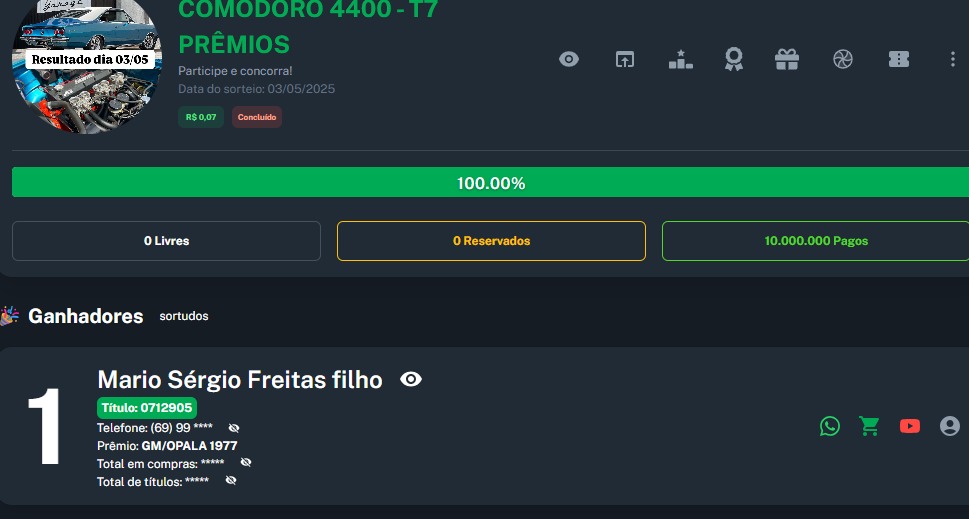The width and height of the screenshot is (969, 519).
Task: Open the gift prizes icon
Action: (x=787, y=59)
